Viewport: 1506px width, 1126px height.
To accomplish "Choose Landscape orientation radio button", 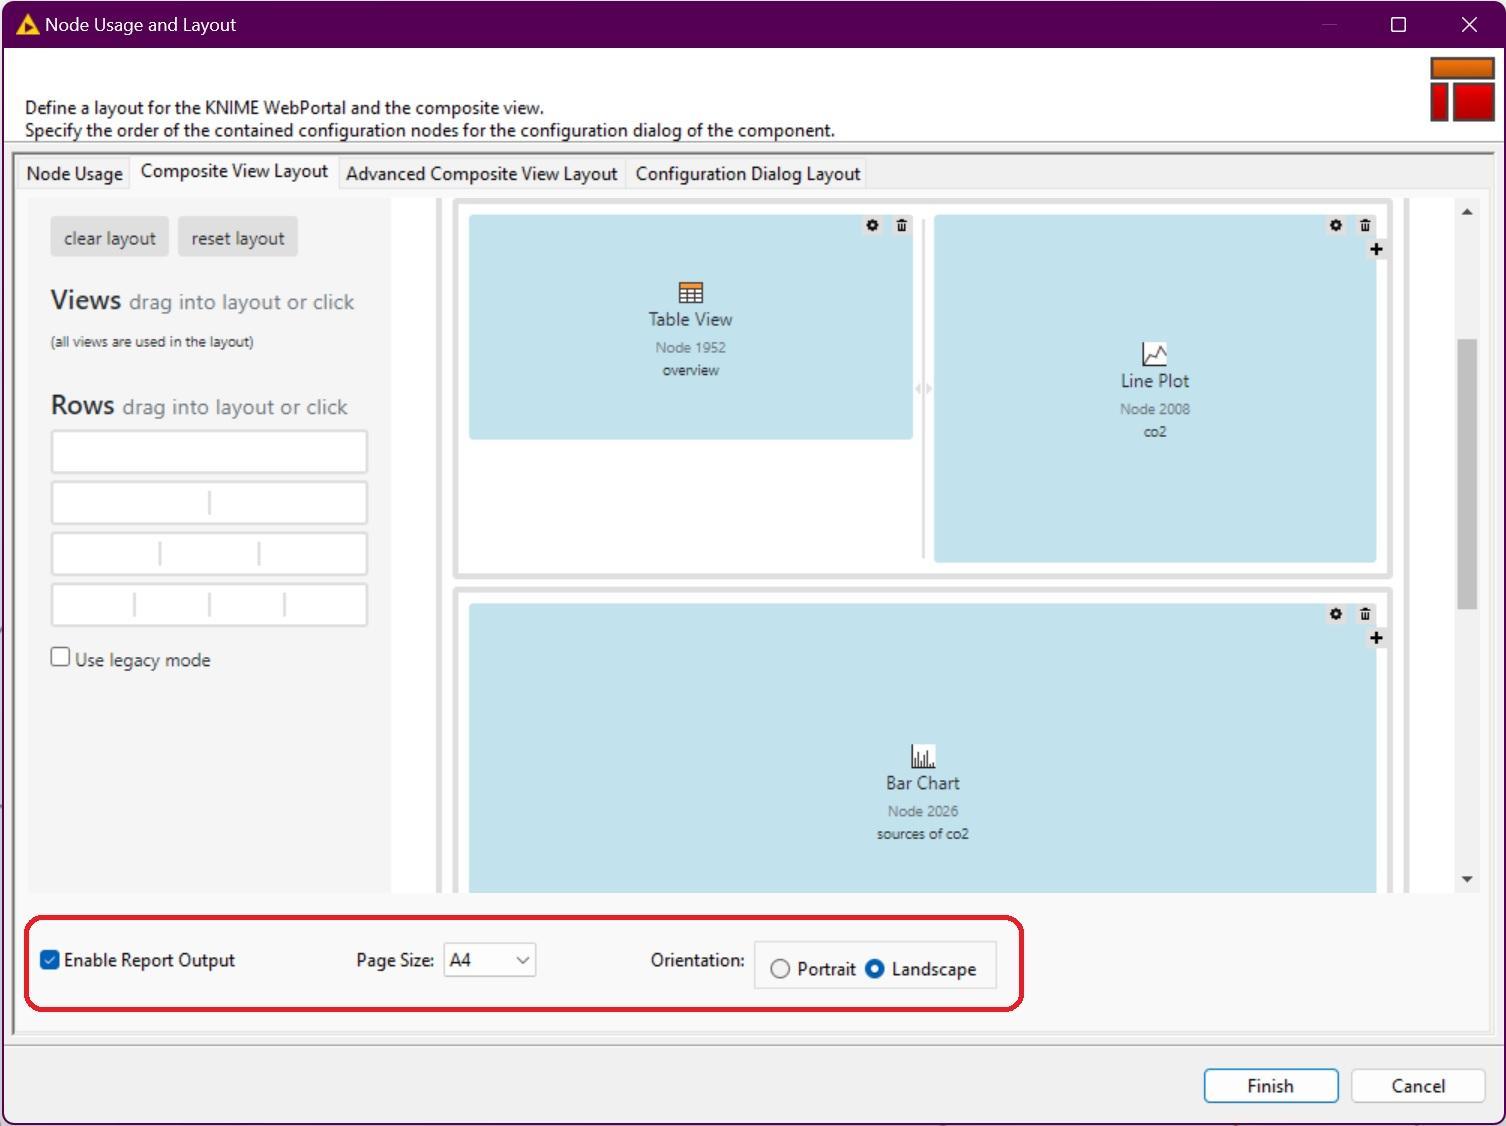I will 875,969.
